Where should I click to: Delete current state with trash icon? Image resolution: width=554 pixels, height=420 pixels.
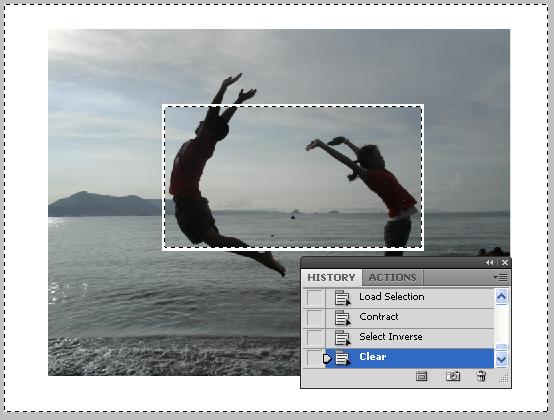481,376
